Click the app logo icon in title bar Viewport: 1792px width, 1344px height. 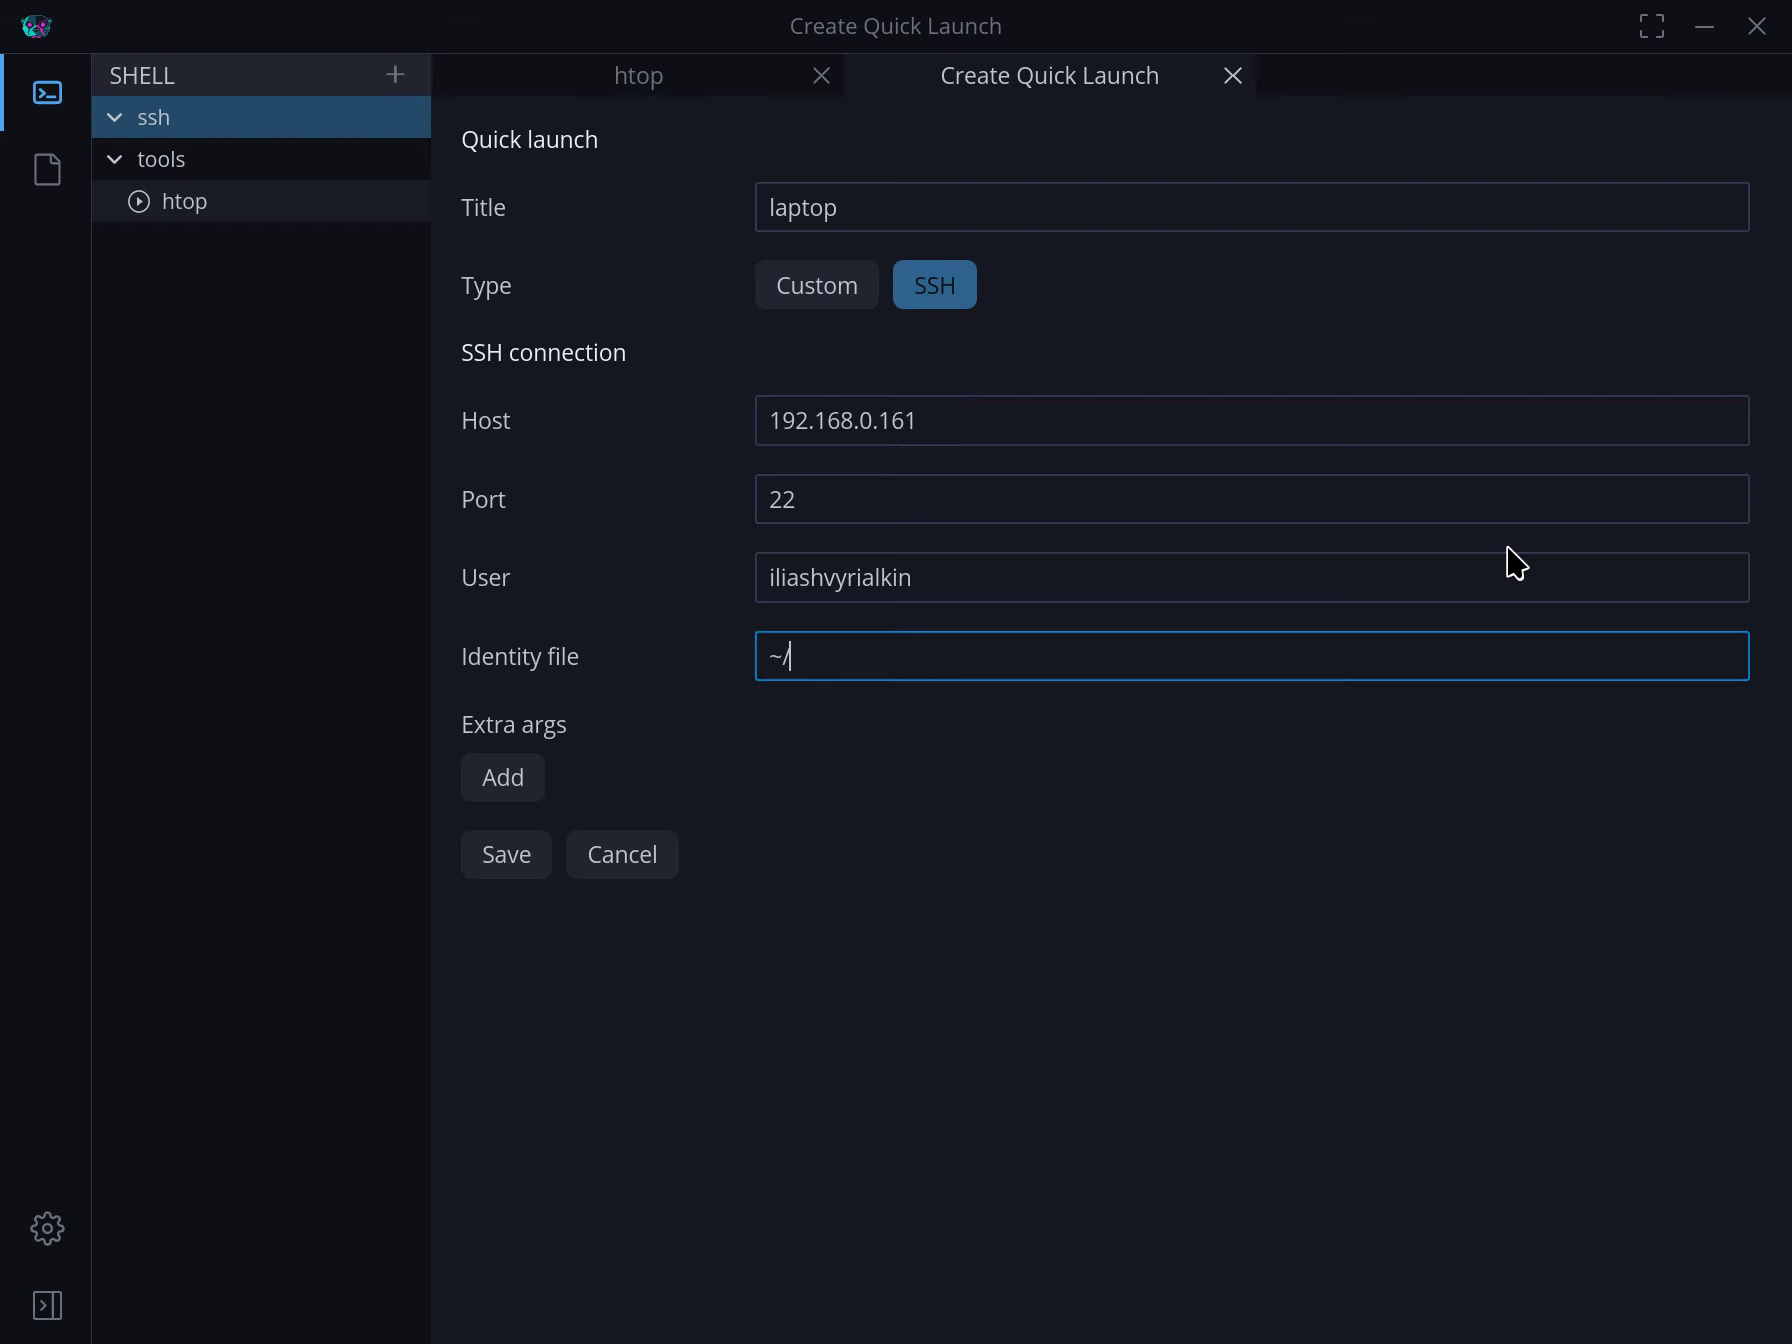coord(36,26)
